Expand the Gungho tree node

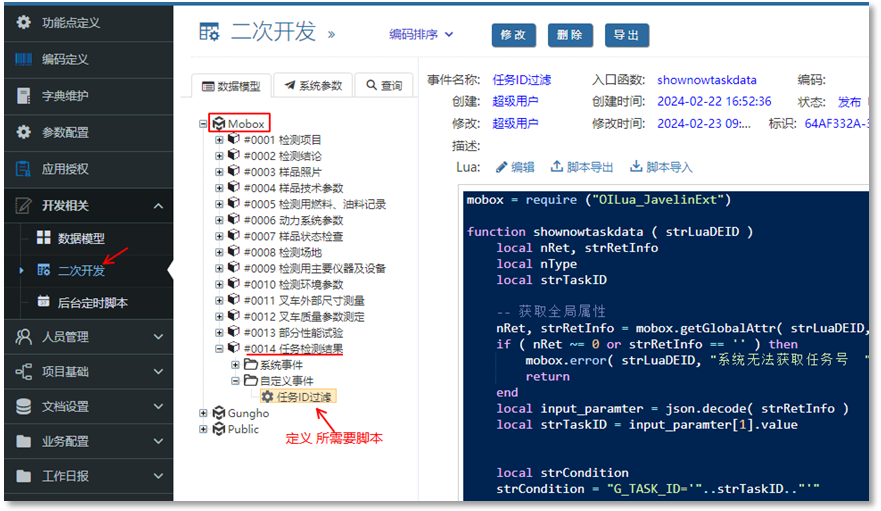(x=204, y=413)
